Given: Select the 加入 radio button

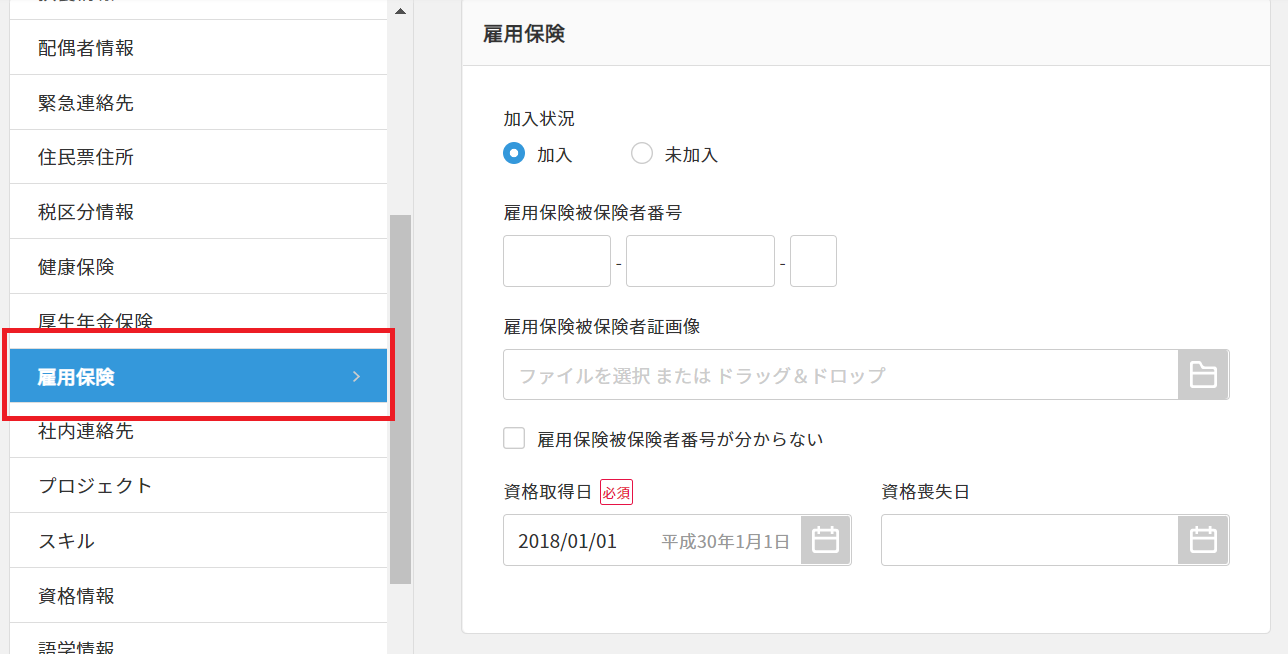Looking at the screenshot, I should tap(514, 154).
